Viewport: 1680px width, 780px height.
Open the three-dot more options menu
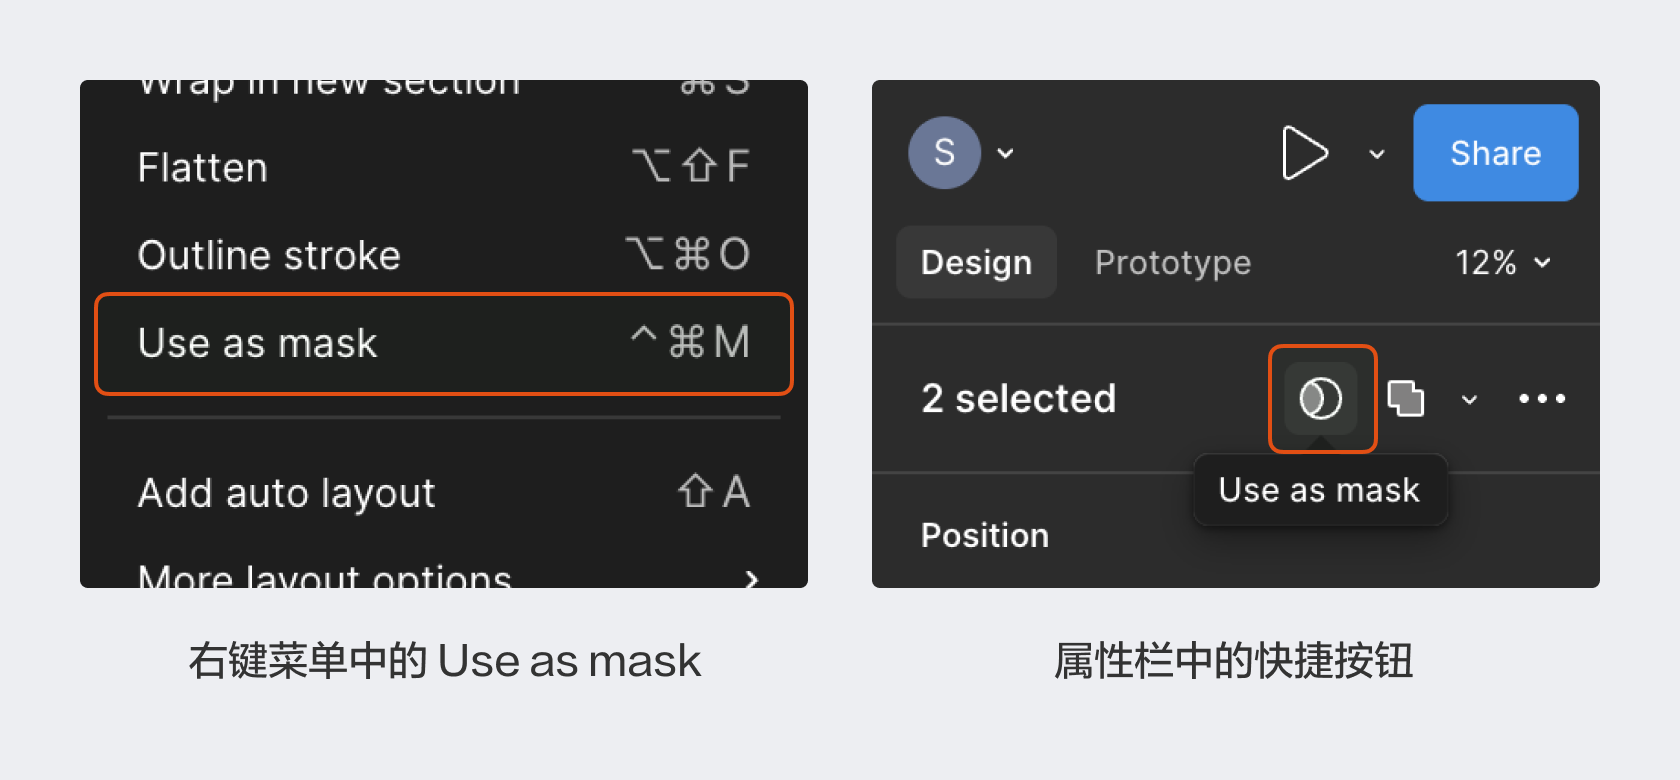point(1542,398)
